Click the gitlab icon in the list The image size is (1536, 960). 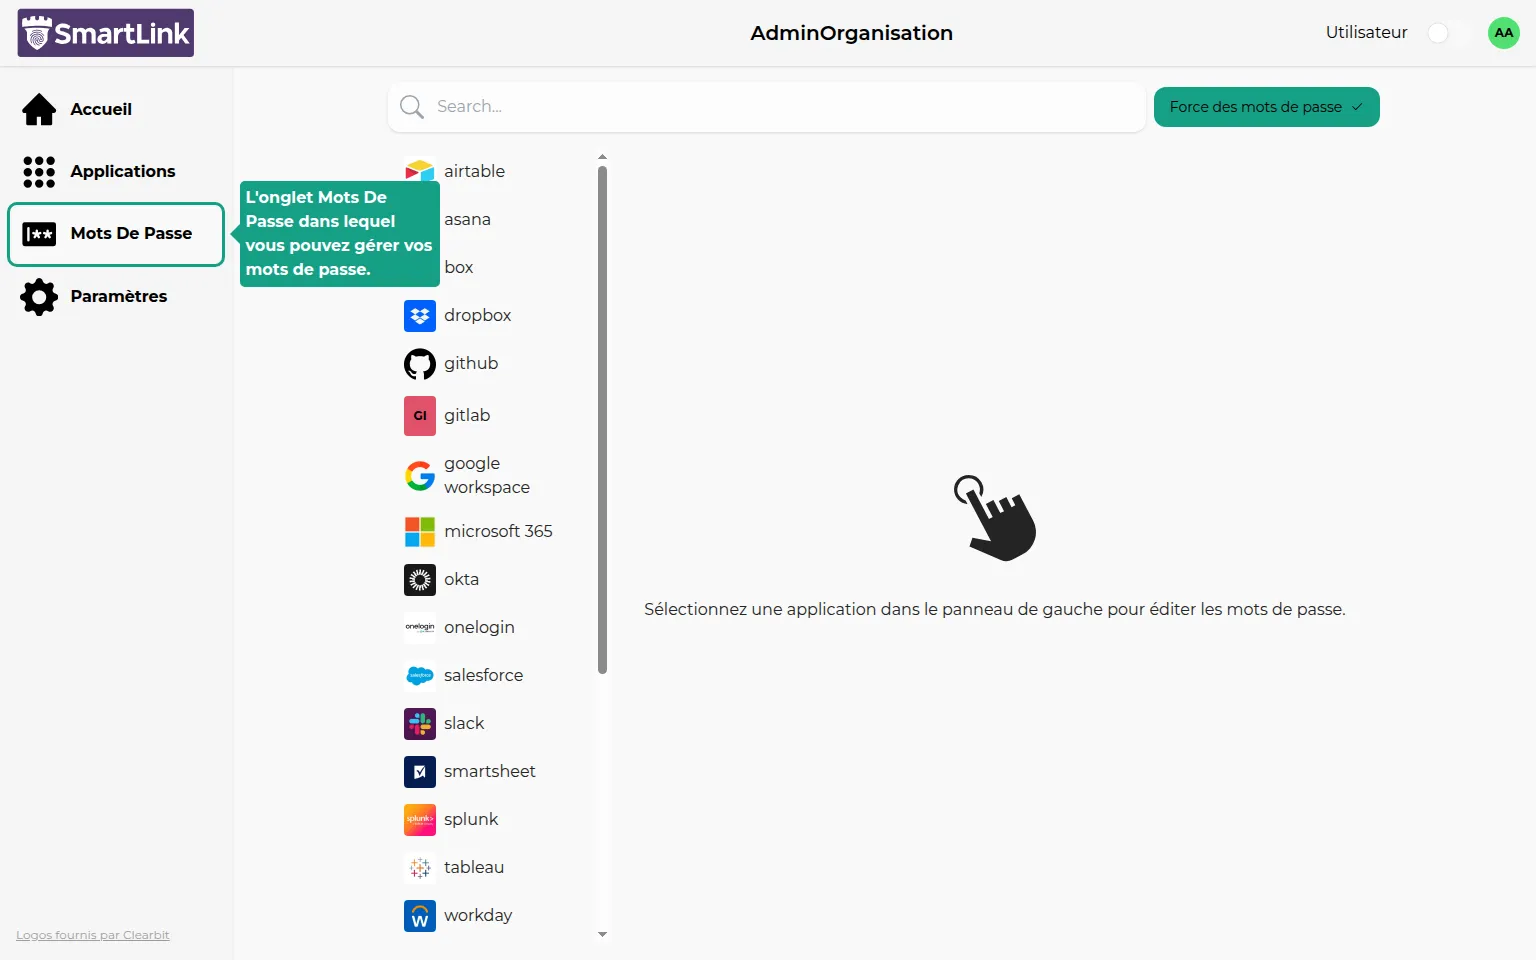419,416
